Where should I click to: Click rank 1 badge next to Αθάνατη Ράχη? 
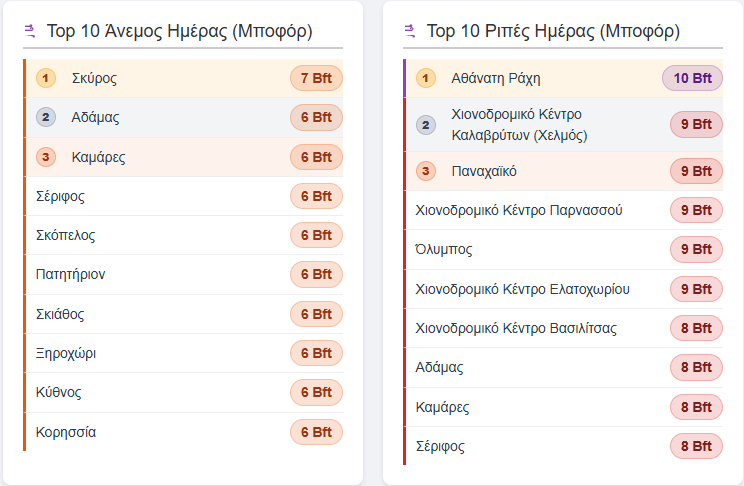[426, 78]
